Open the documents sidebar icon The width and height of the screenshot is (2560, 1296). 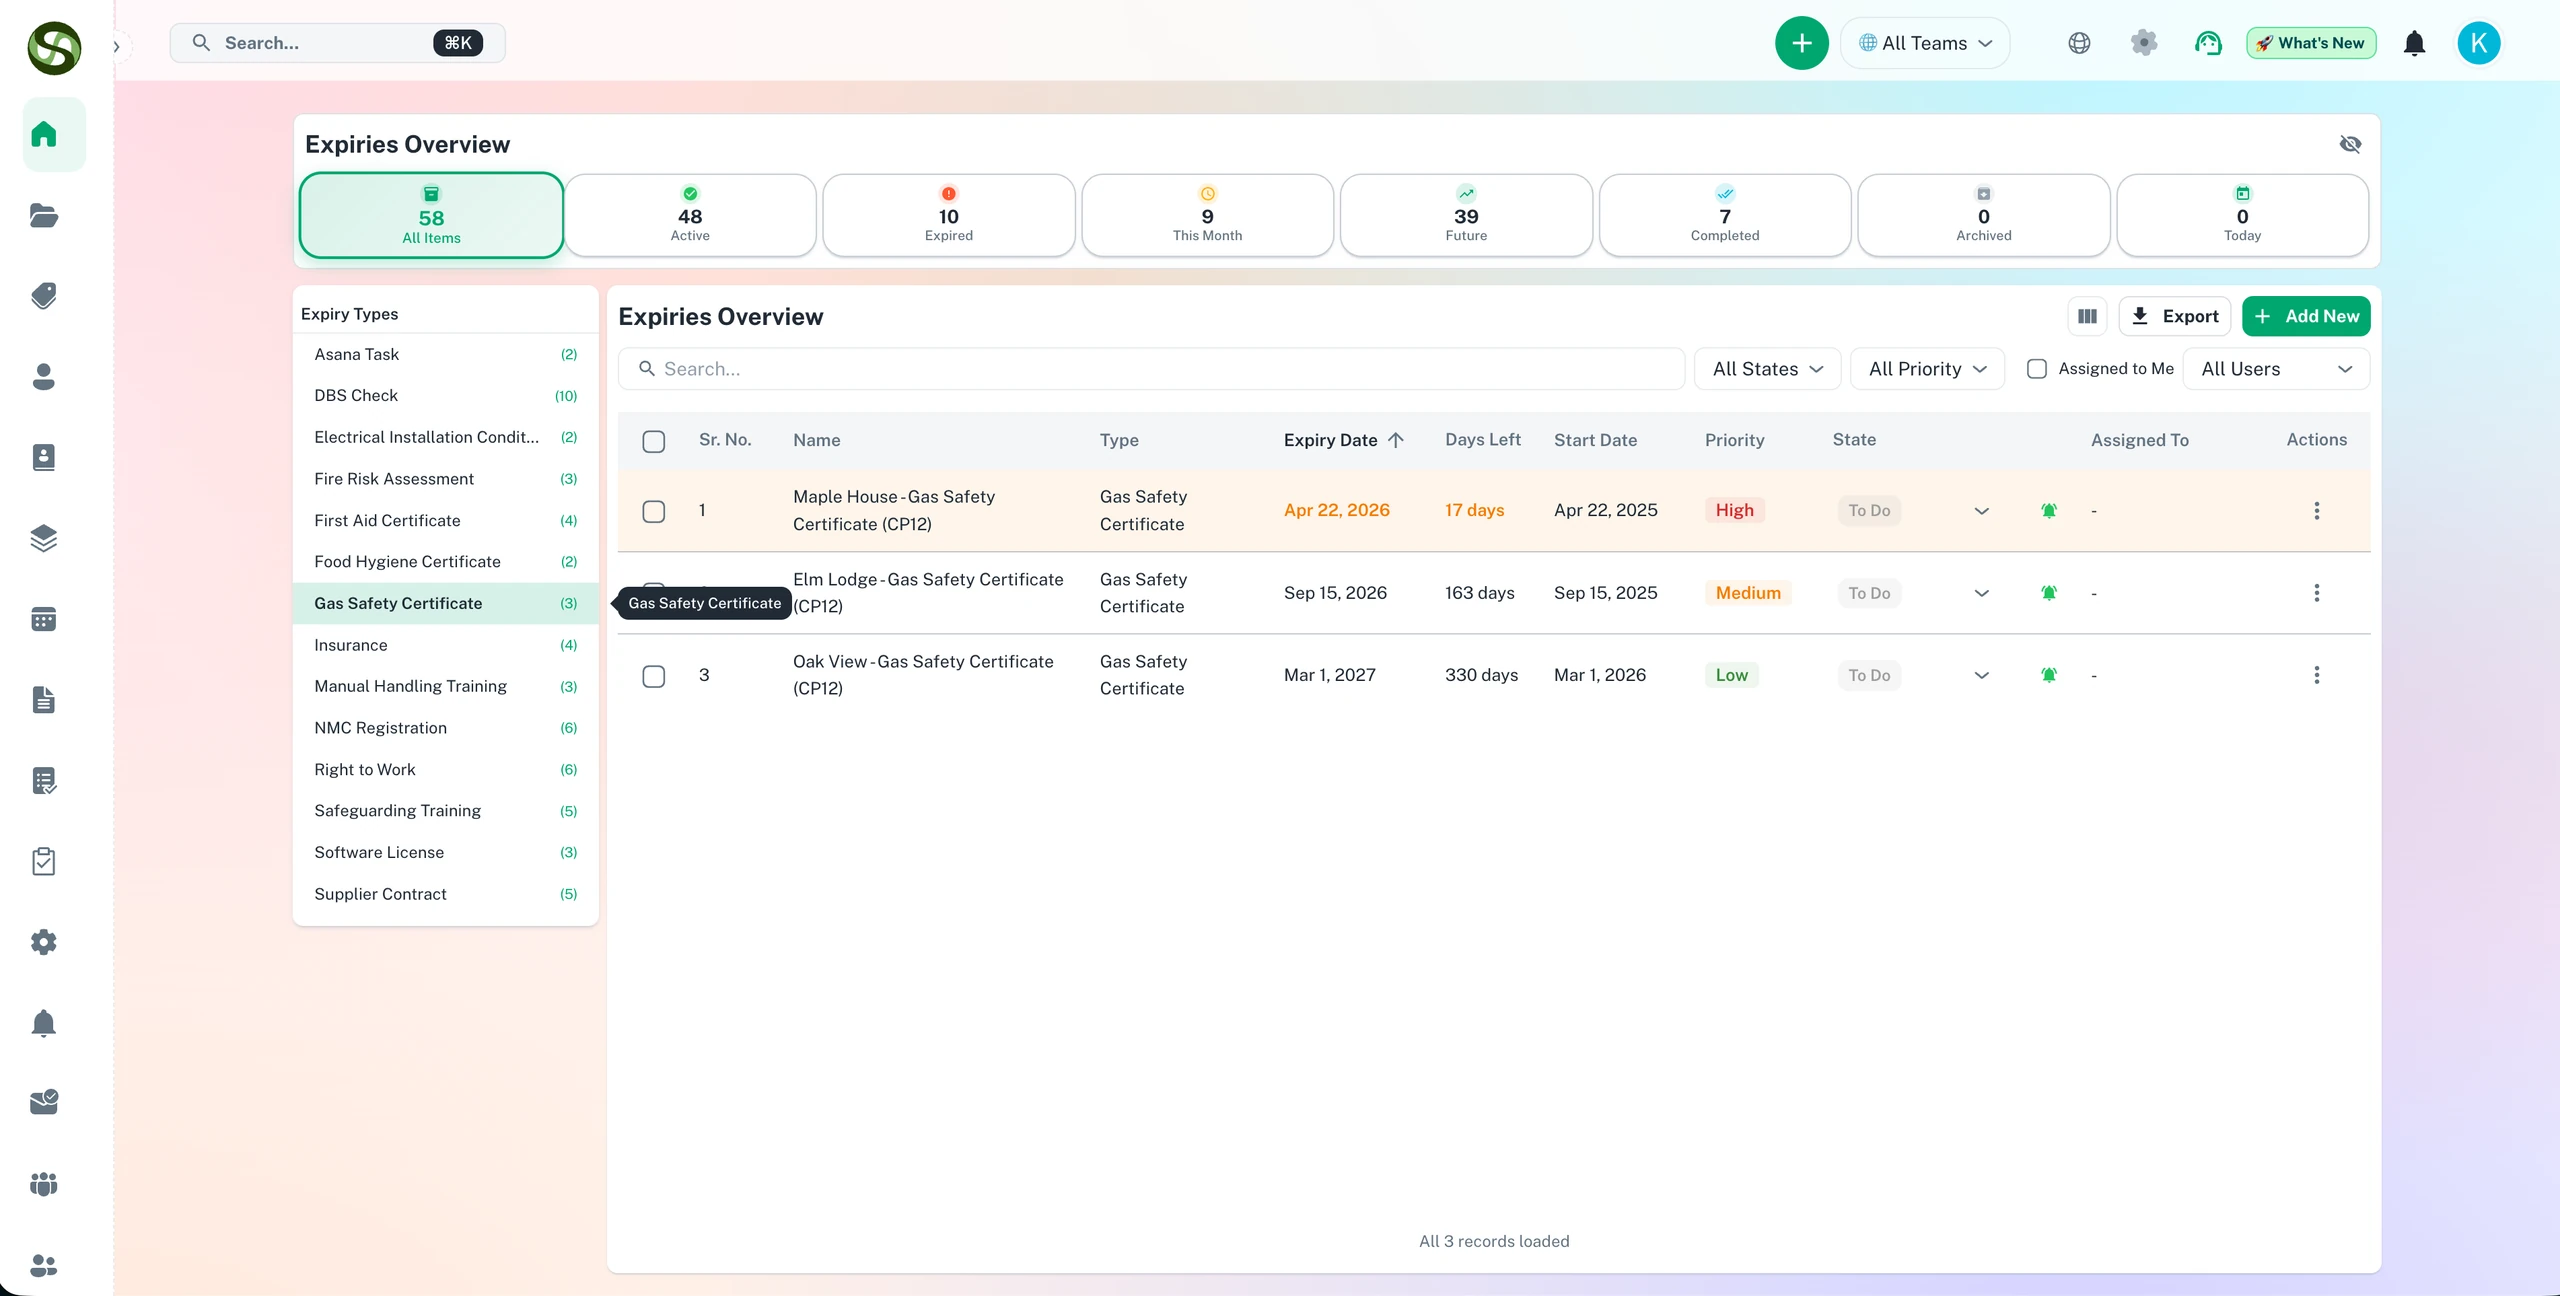(44, 700)
